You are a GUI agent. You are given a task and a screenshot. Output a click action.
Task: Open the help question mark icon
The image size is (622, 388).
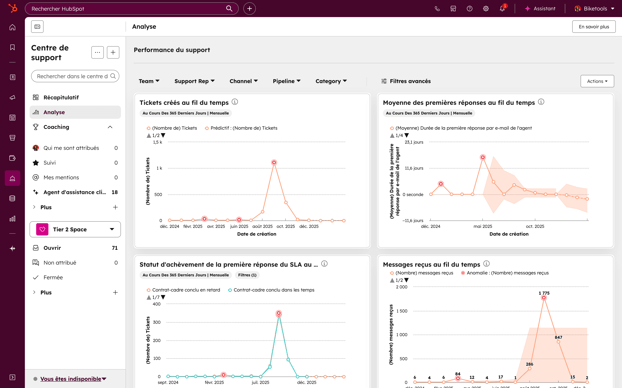(469, 8)
